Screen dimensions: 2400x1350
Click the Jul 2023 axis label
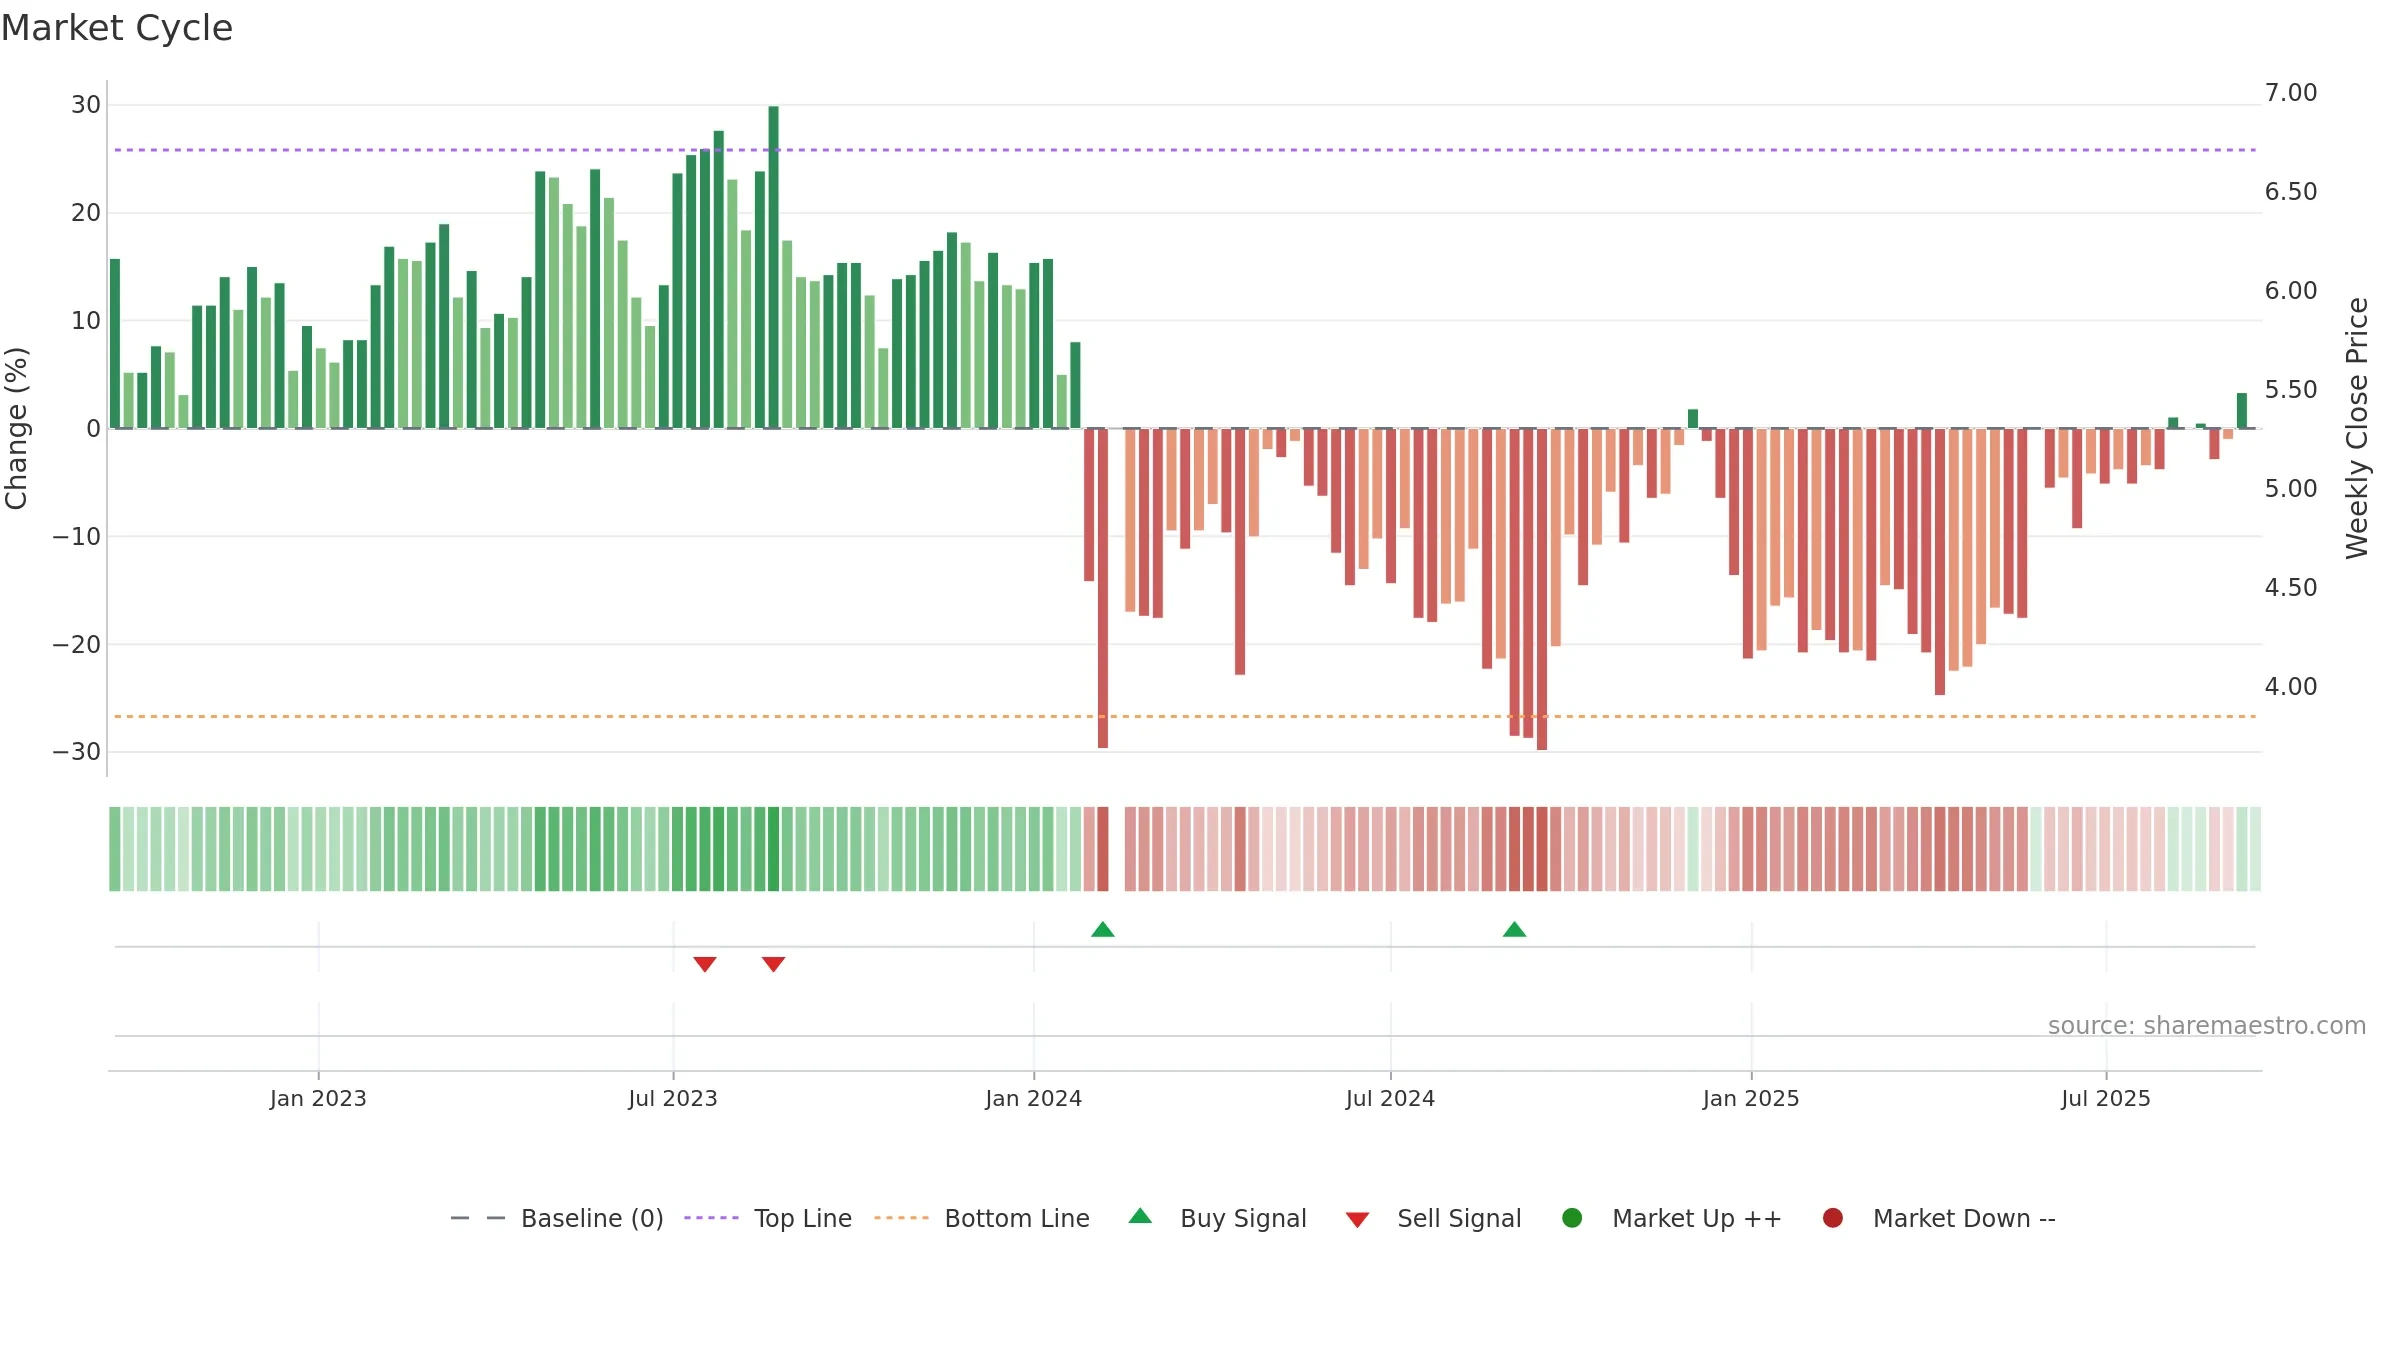point(673,1099)
